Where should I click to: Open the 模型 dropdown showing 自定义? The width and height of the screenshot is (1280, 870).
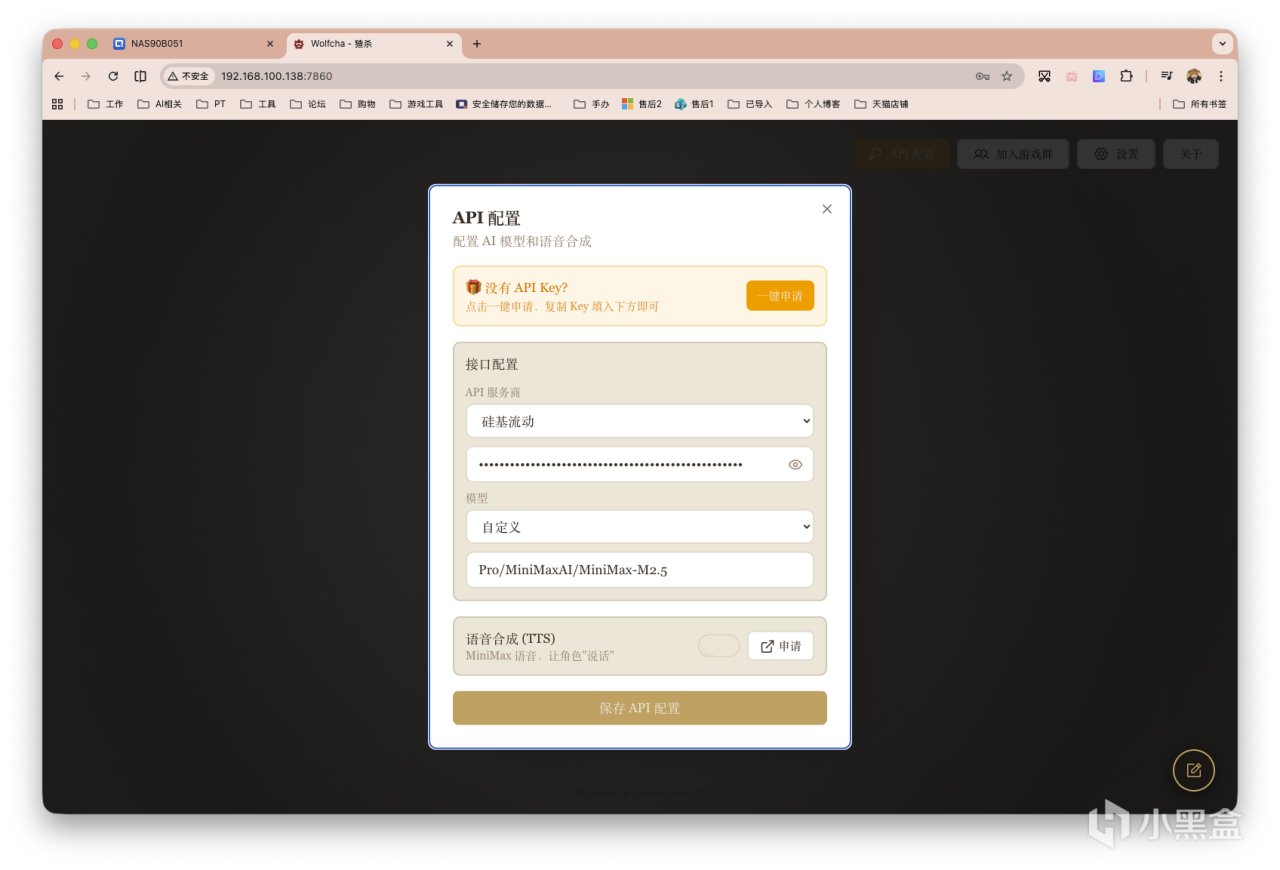click(x=640, y=527)
